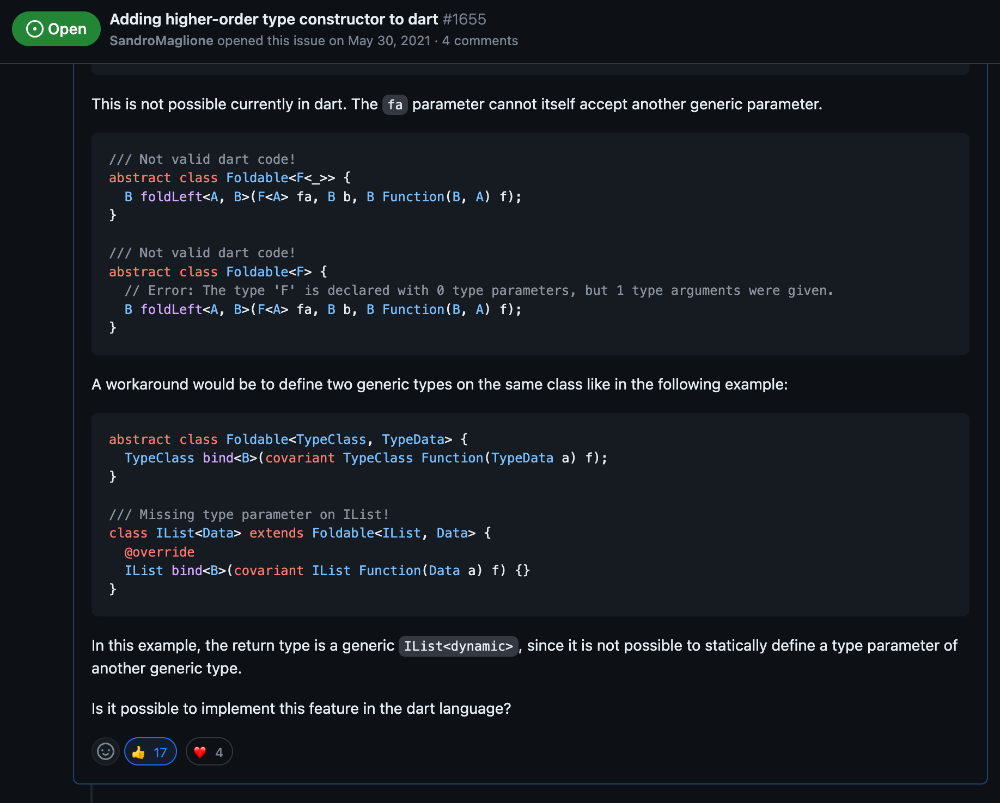Click the 'abstract class Foldable<TypeClass, TypeData>' code line

pyautogui.click(x=281, y=439)
